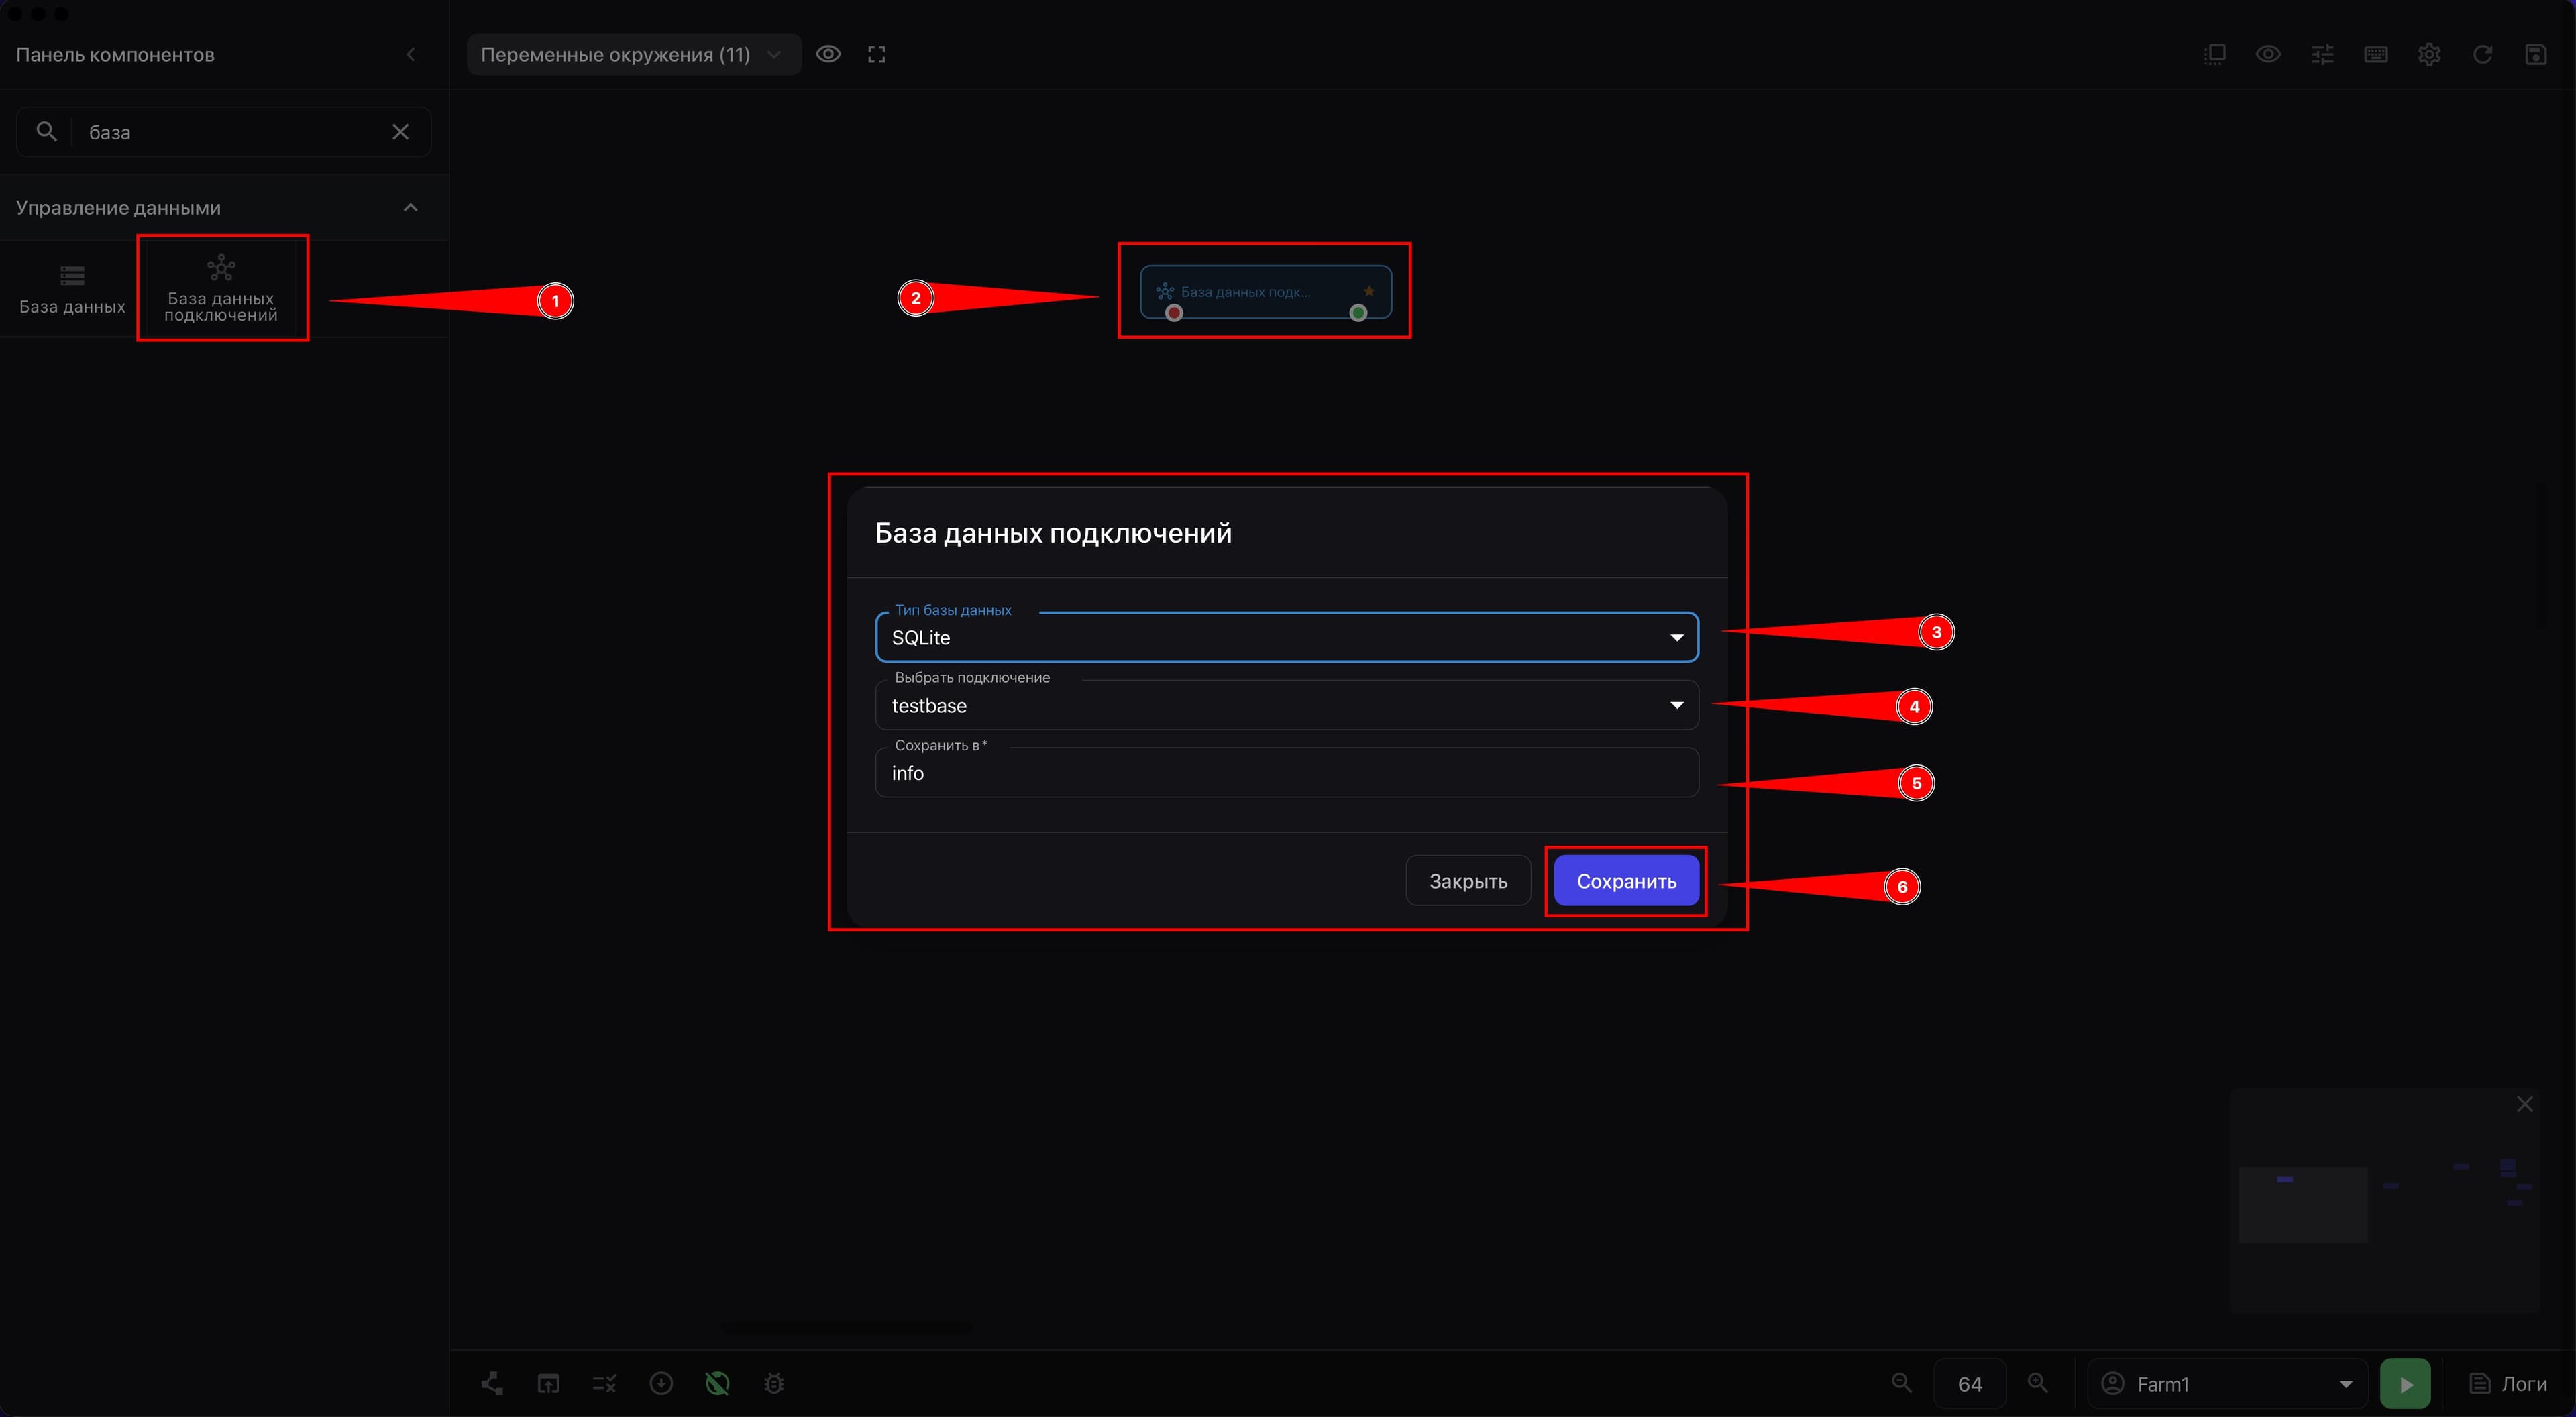
Task: Click the База данных подключений dialog title
Action: pyautogui.click(x=1053, y=533)
